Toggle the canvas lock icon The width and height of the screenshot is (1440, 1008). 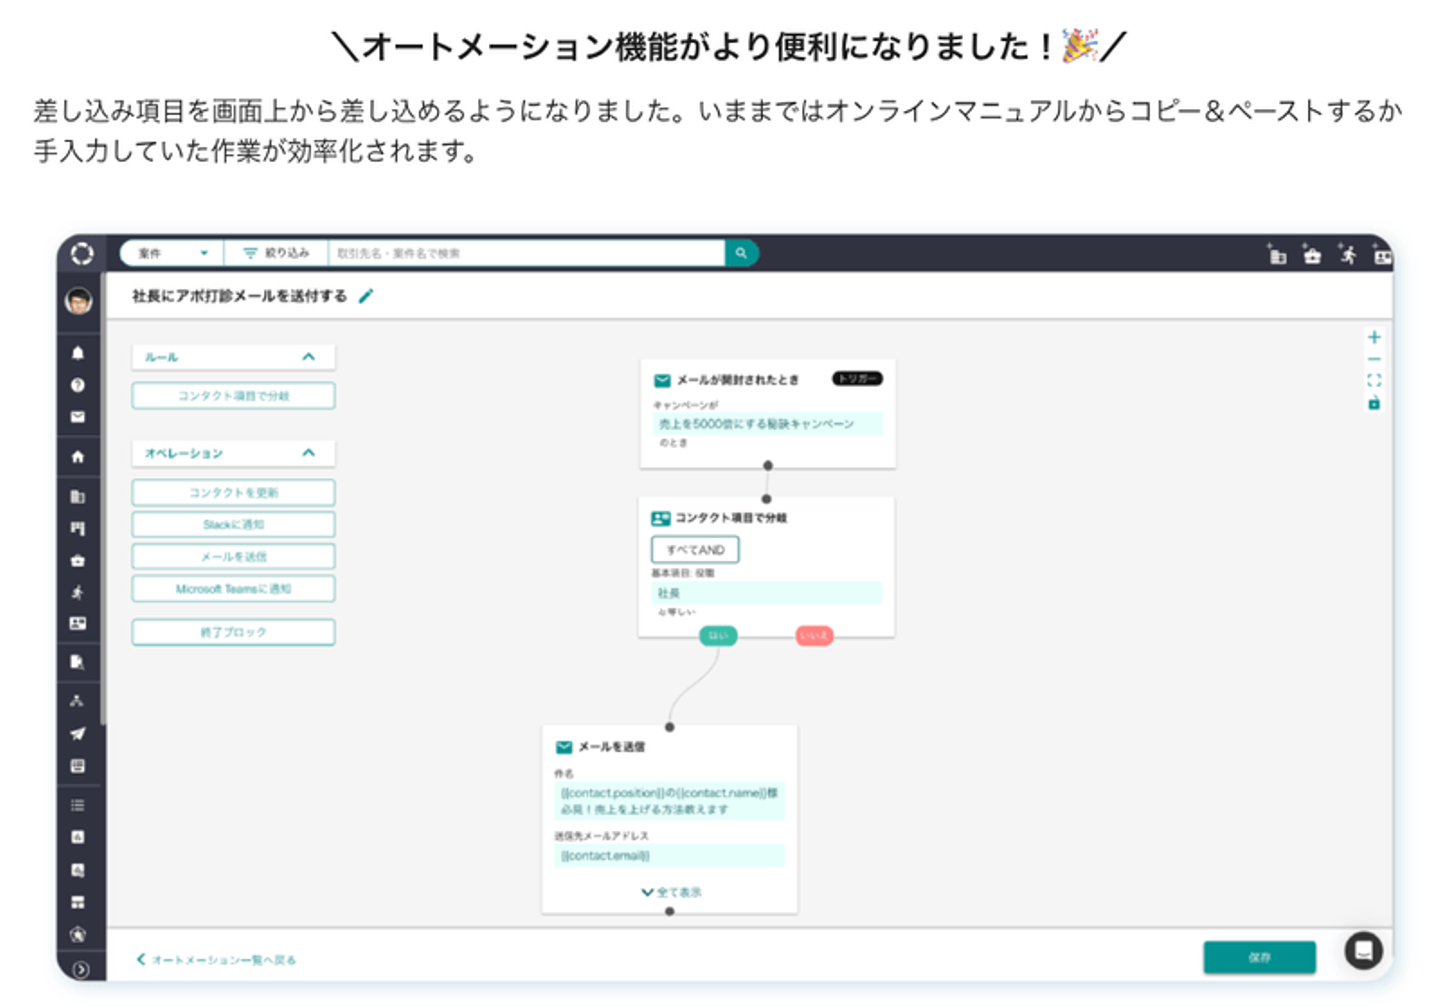(1374, 403)
